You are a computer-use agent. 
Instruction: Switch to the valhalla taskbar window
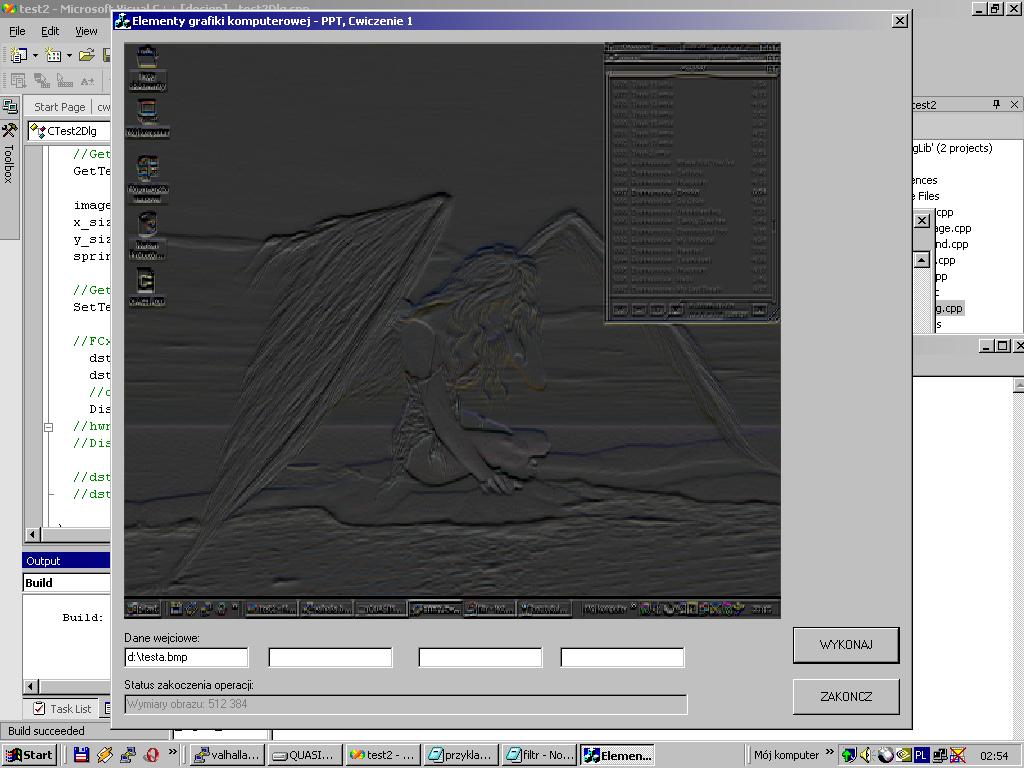tap(227, 755)
